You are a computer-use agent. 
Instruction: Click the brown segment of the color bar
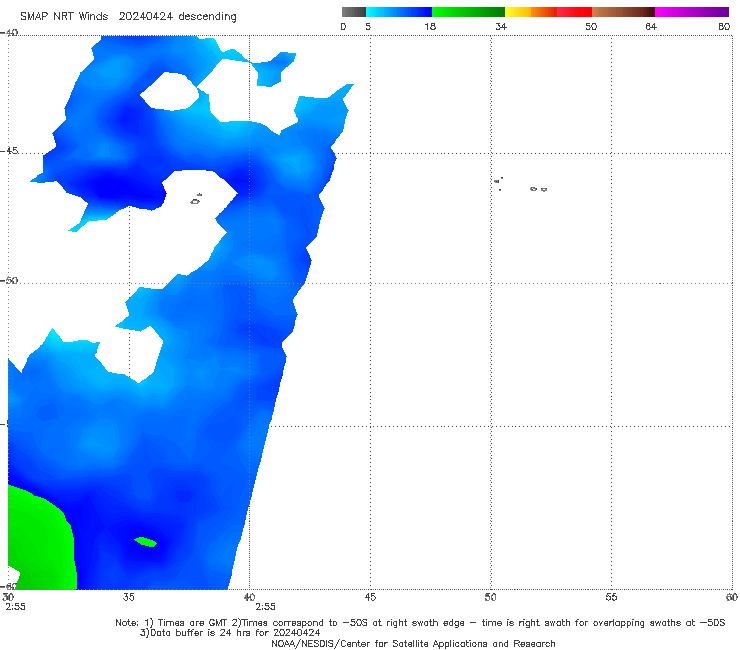click(623, 12)
